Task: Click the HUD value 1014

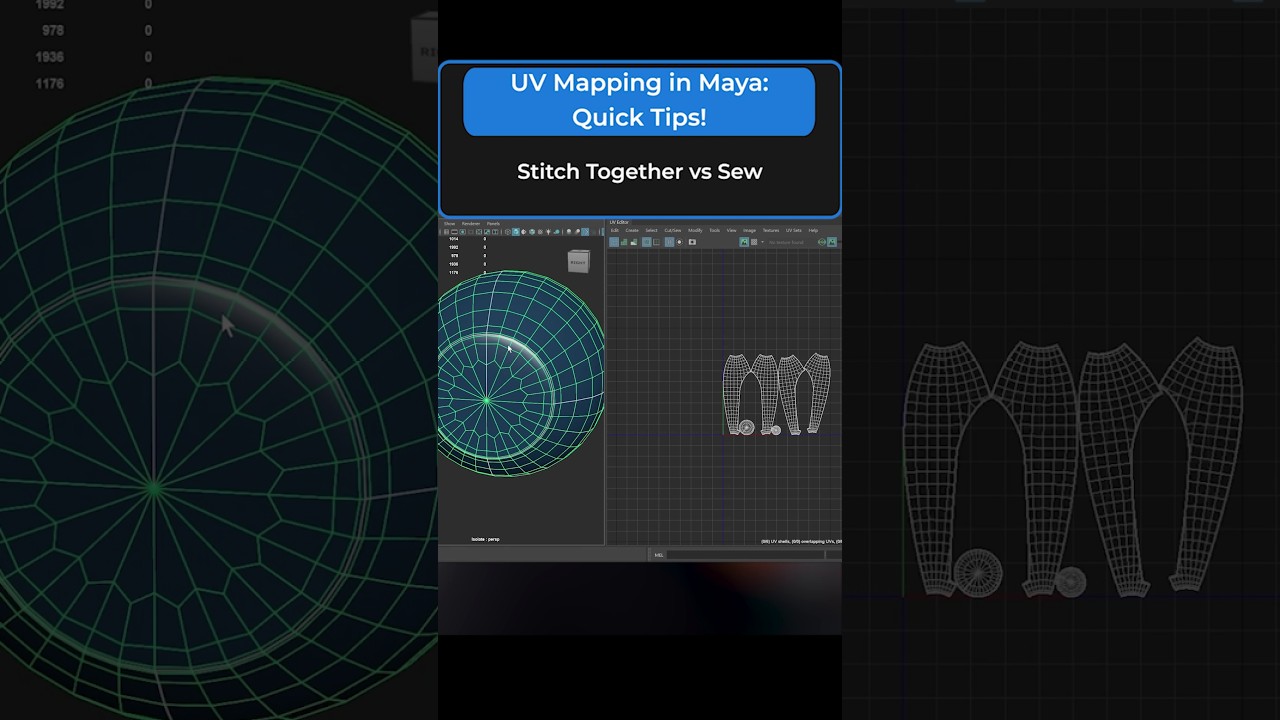Action: pos(453,240)
